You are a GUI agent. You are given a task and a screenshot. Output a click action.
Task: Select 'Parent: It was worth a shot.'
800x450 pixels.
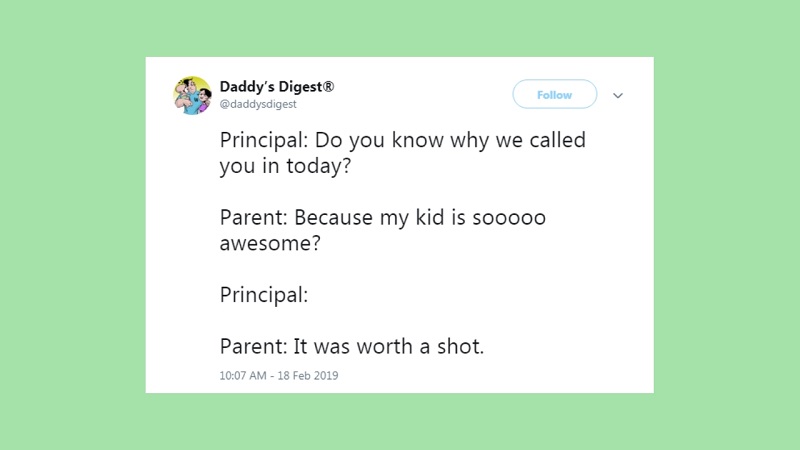(x=352, y=346)
